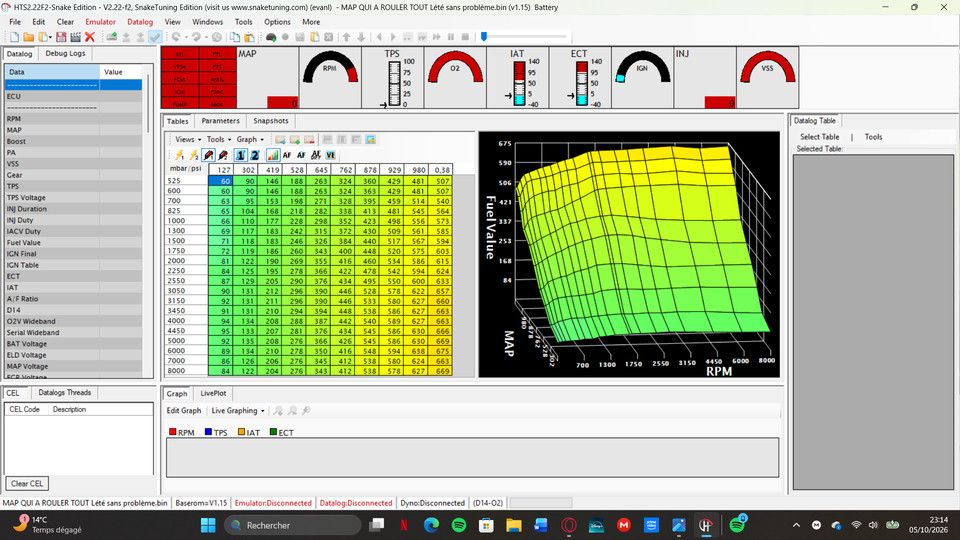Toggle secondary maps button labelled 2
960x540 pixels.
[x=255, y=155]
